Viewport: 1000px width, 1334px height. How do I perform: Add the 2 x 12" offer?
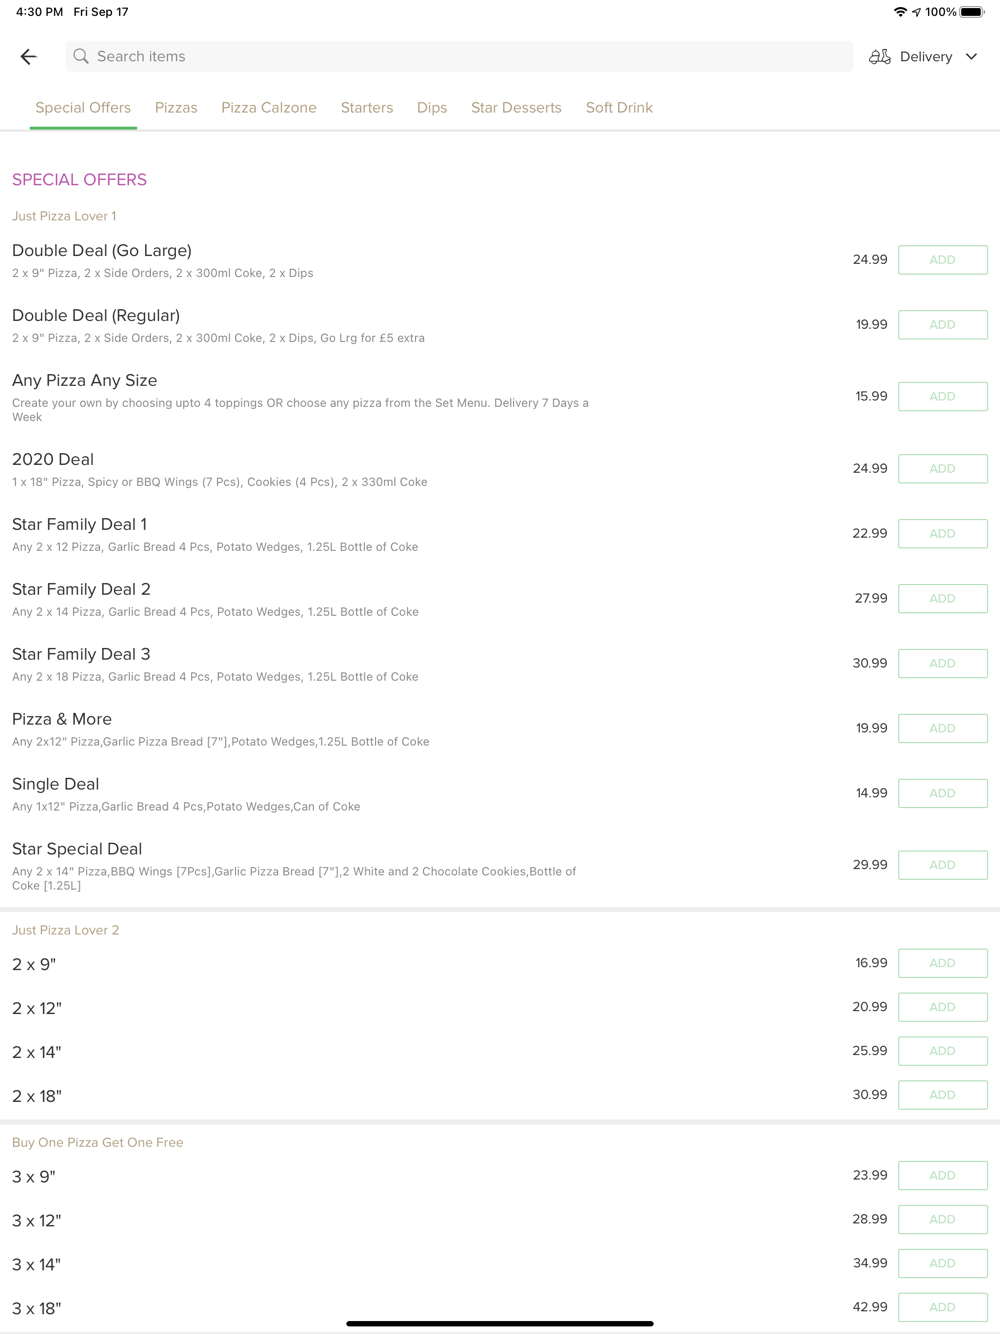tap(943, 1007)
